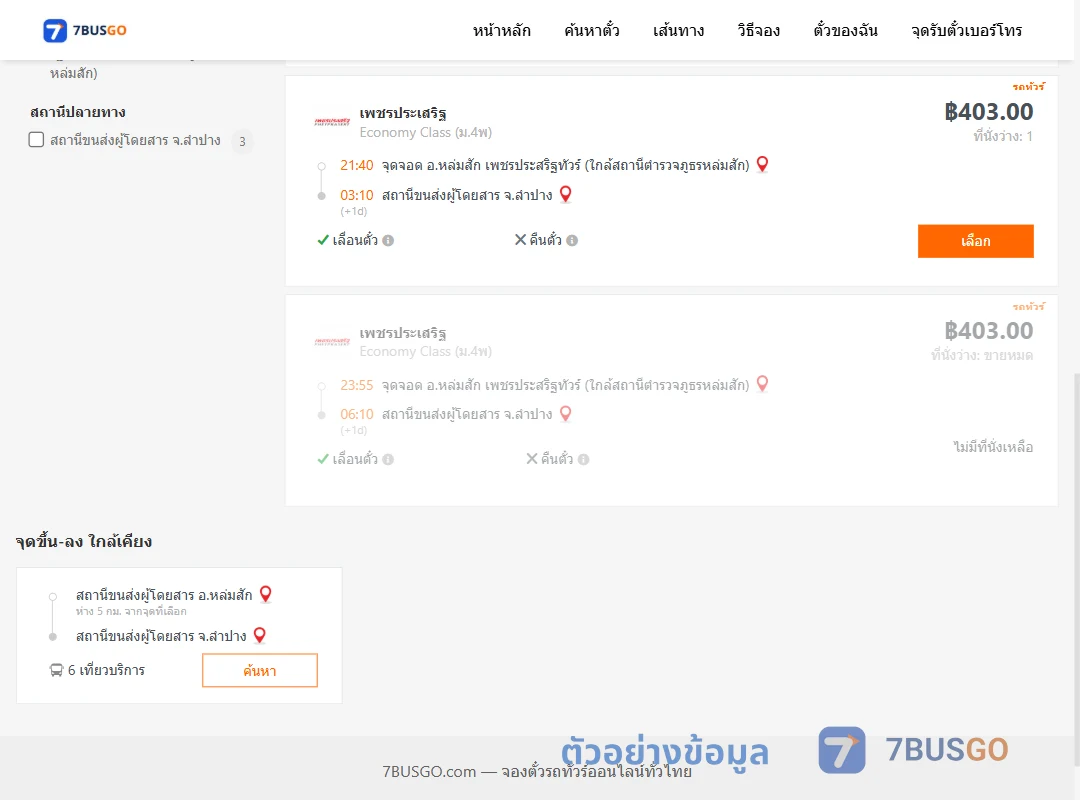
Task: Show info for คืนตั๋ว on 21:40 trip
Action: (x=572, y=240)
